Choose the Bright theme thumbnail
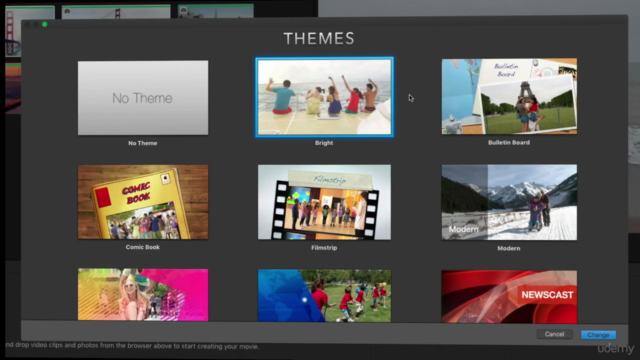 click(324, 97)
